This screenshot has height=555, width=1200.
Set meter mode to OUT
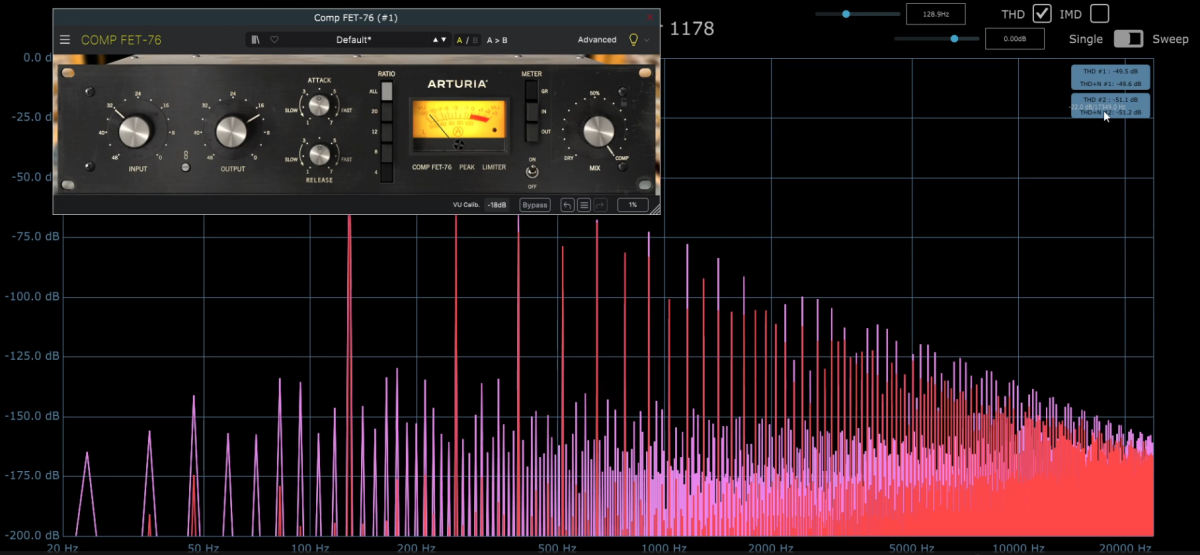tap(531, 131)
